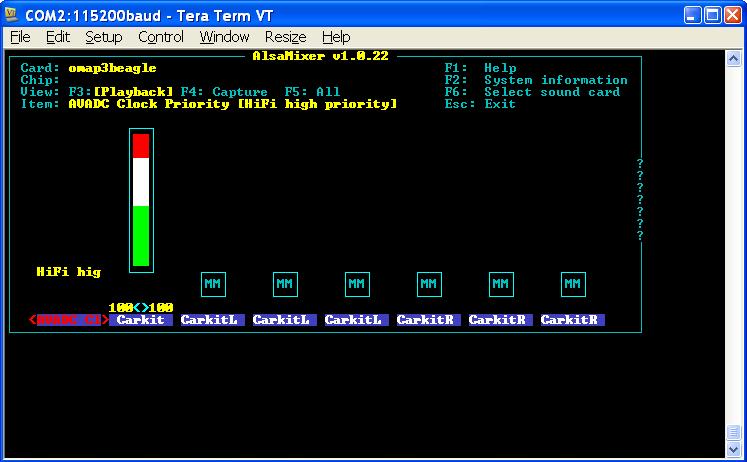Open the Setup menu
This screenshot has height=462, width=747.
(x=104, y=37)
